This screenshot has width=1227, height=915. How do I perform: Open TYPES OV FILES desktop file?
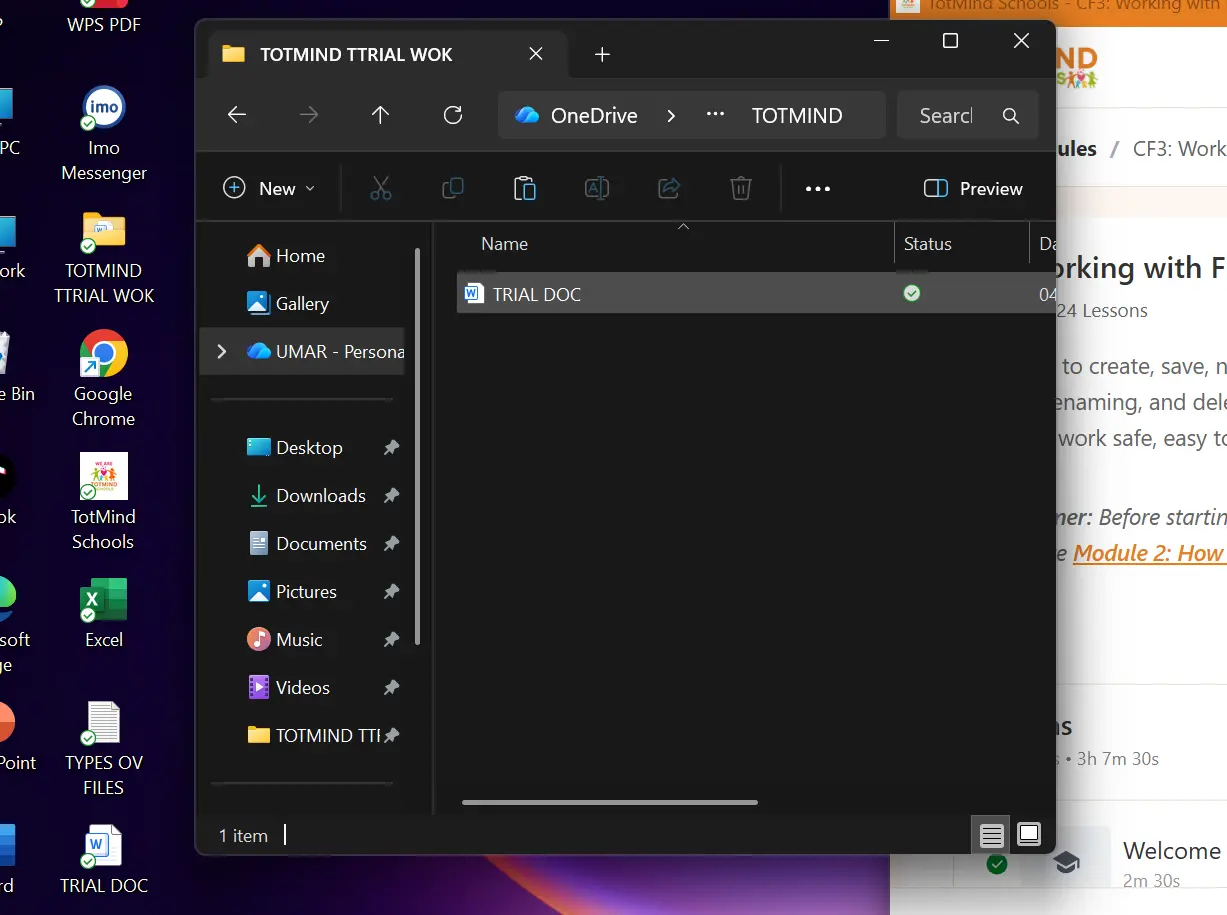point(104,748)
